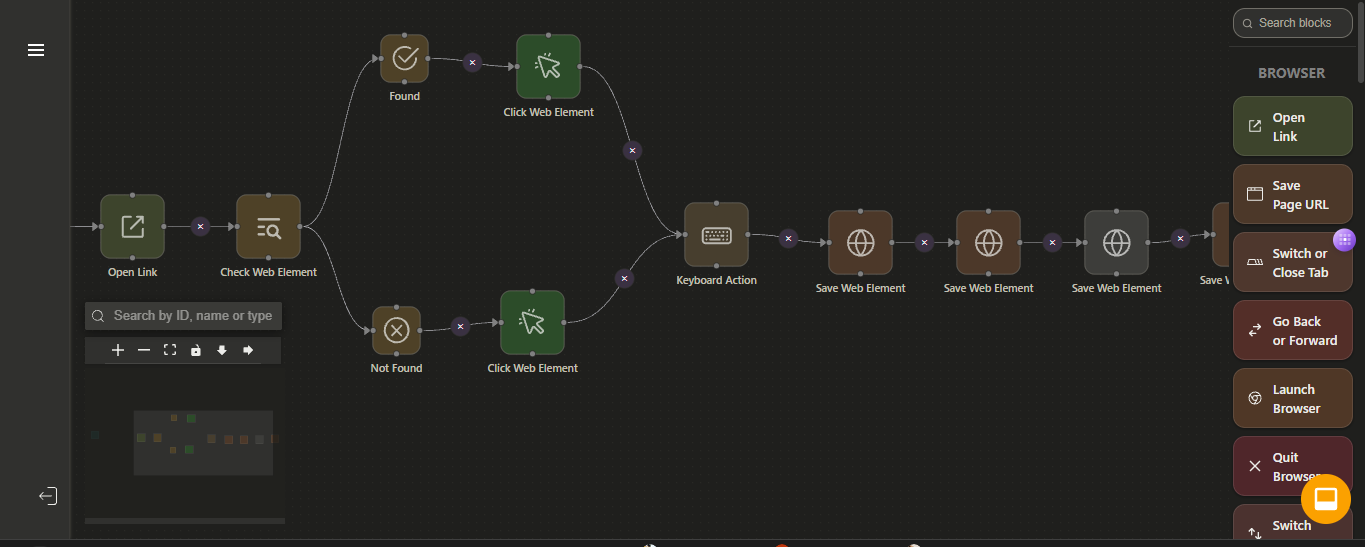Delete edge after the grey Save Web Element node

[1181, 238]
